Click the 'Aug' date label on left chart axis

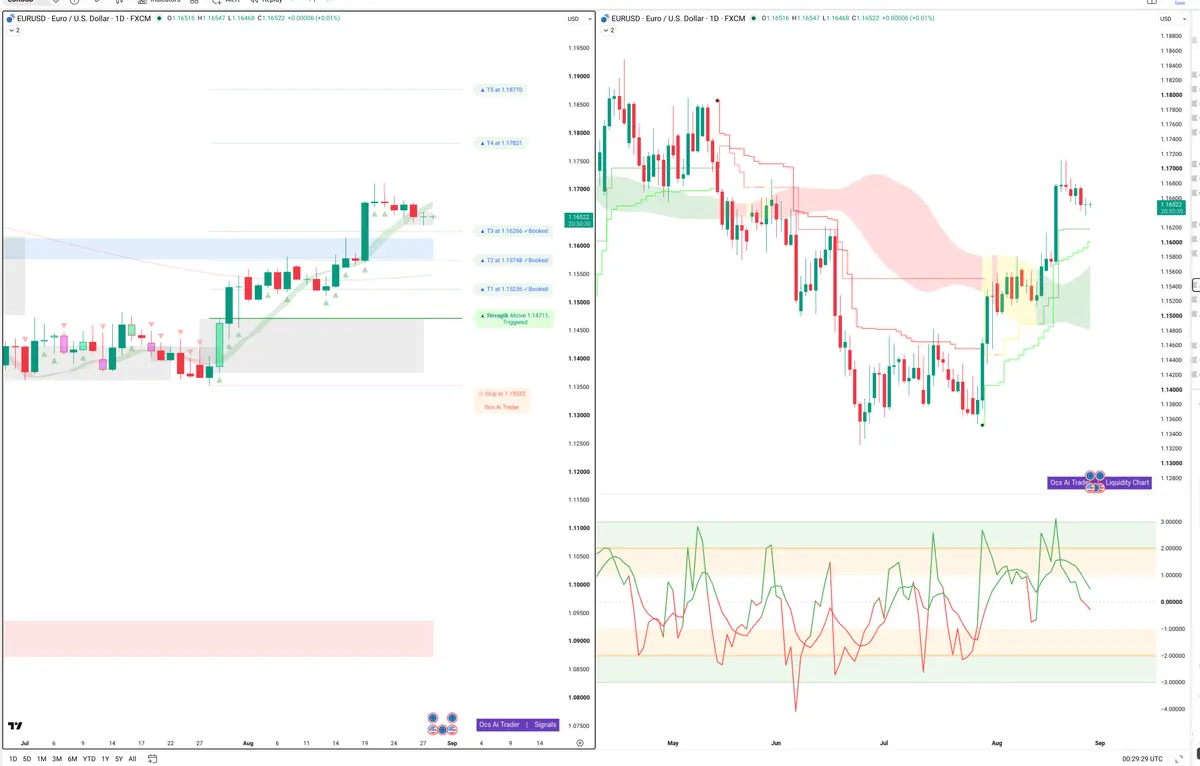[248, 743]
